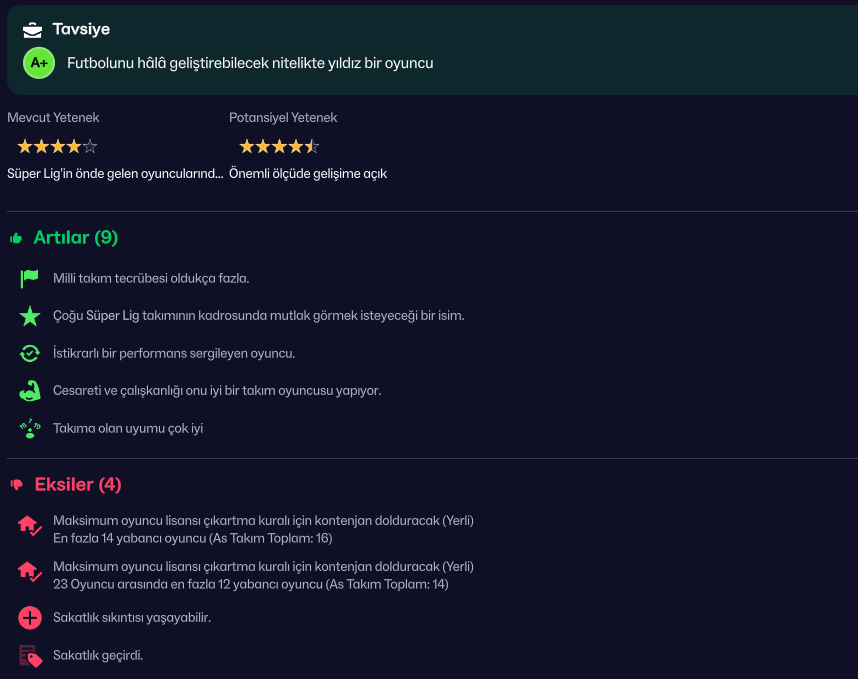The width and height of the screenshot is (858, 679).
Task: Click the green flag national team icon
Action: [30, 278]
